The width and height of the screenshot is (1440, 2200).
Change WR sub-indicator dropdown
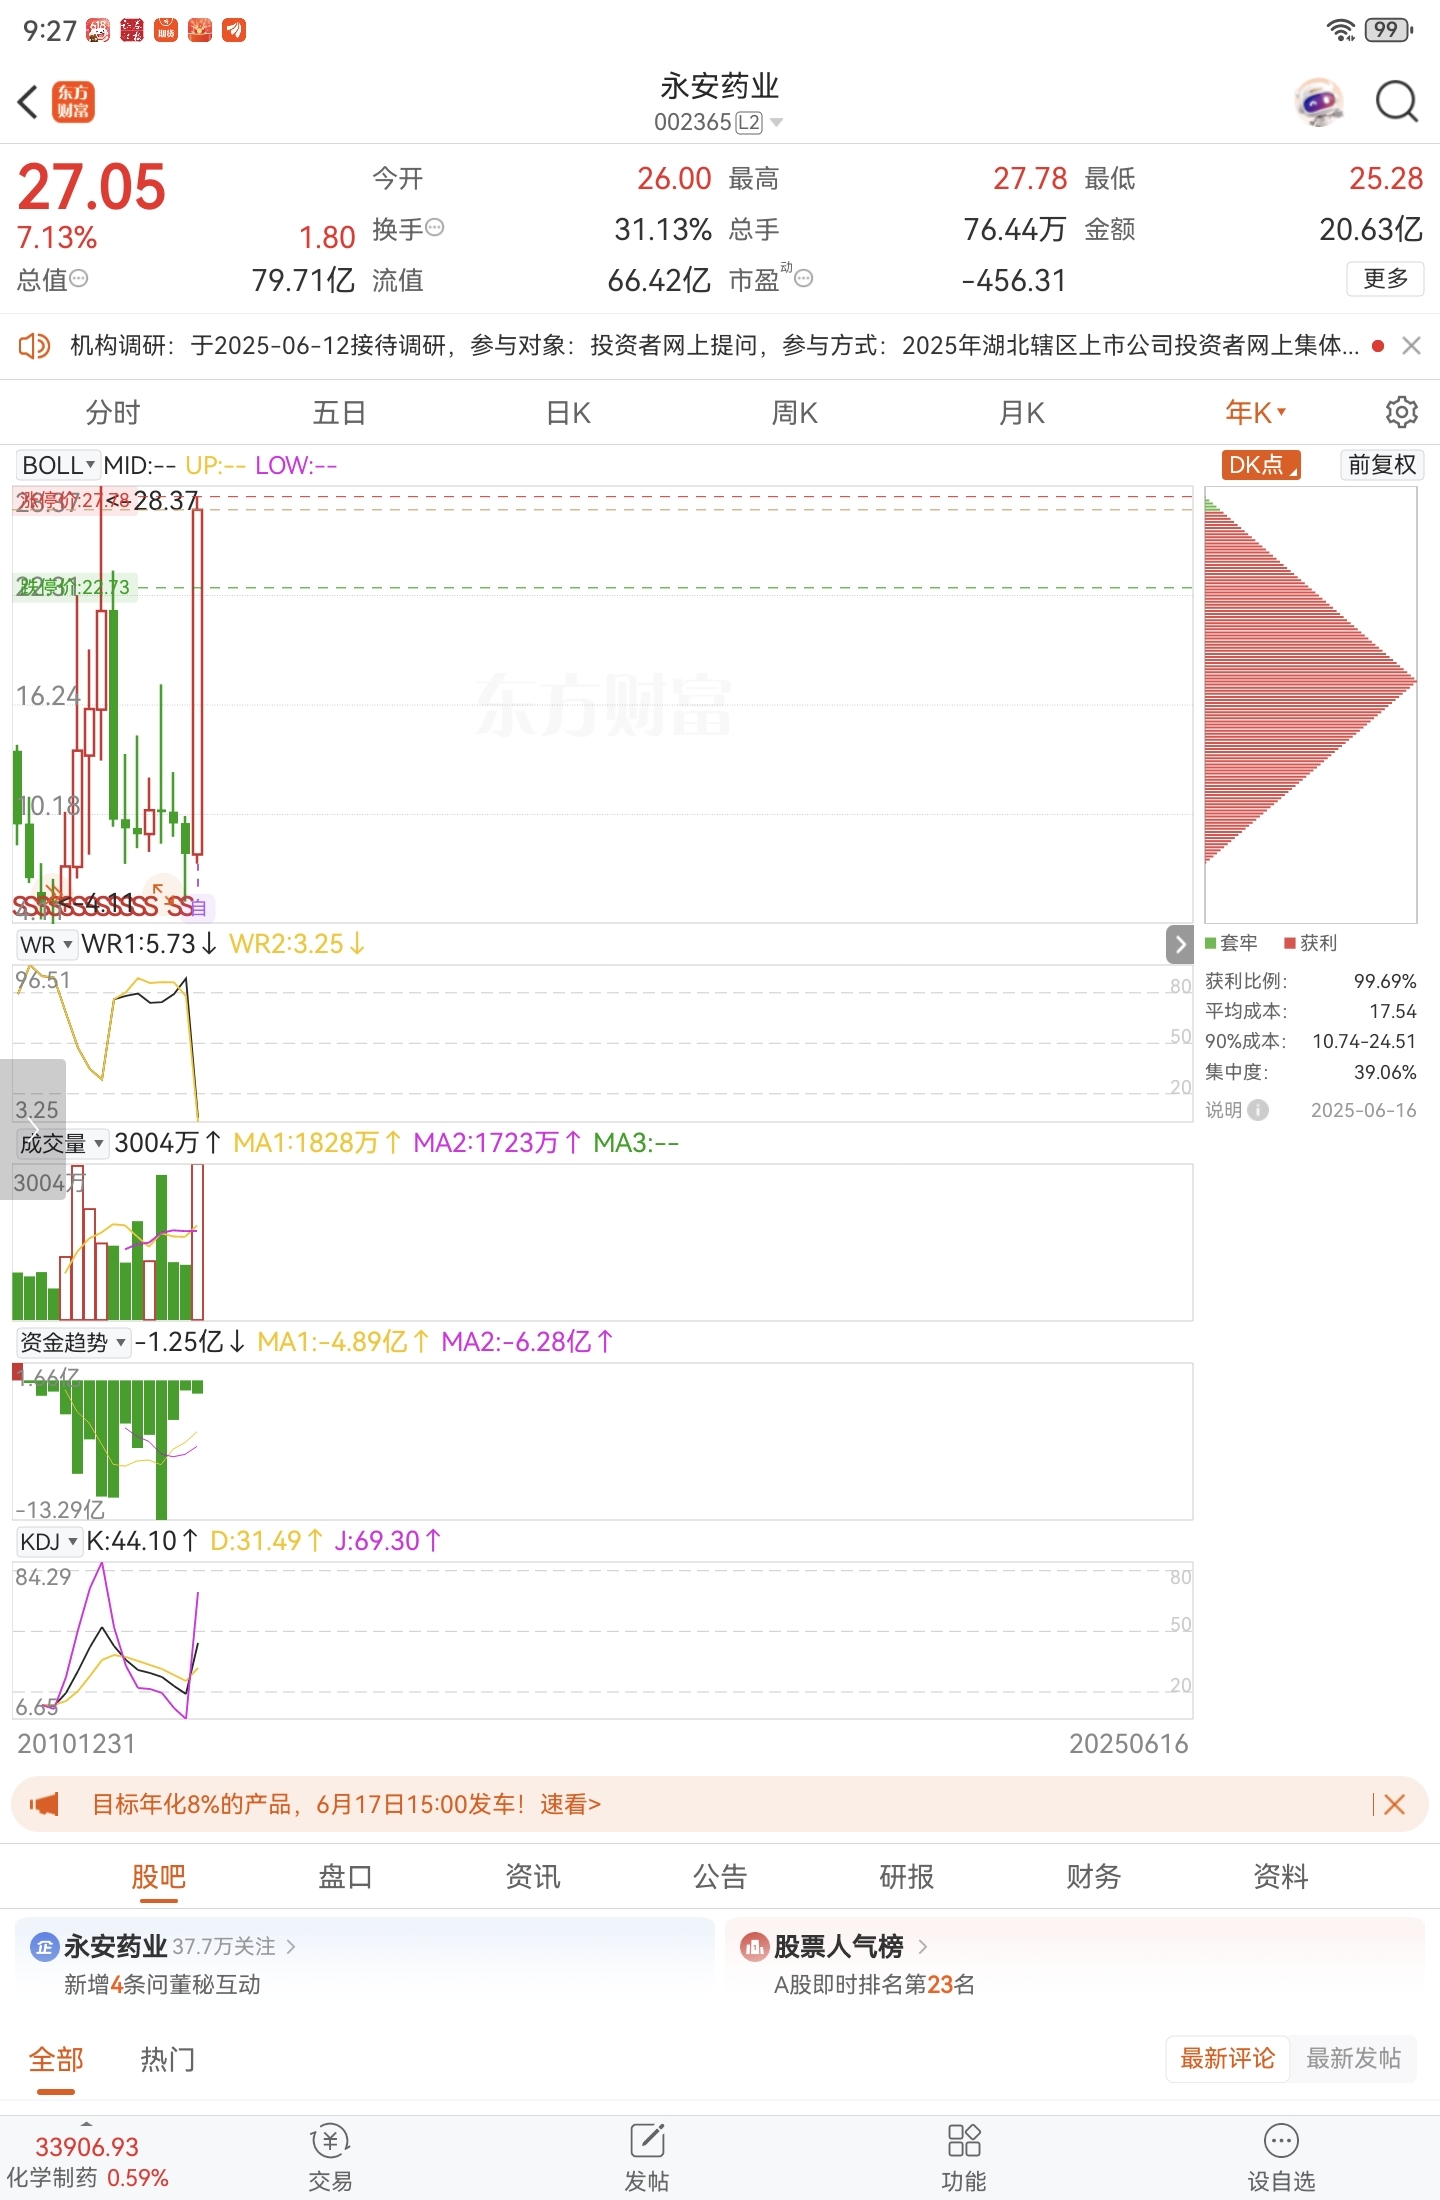point(46,944)
